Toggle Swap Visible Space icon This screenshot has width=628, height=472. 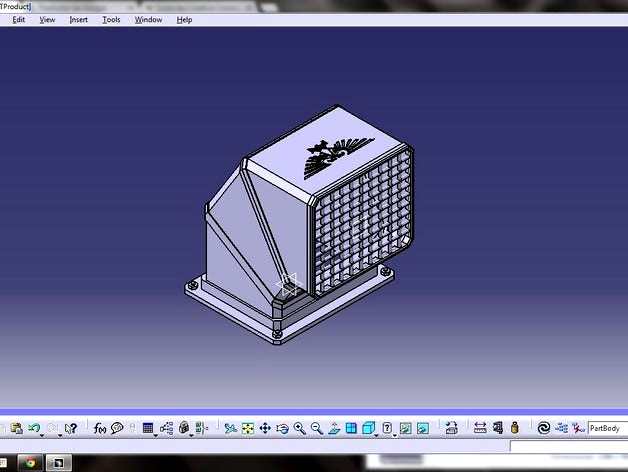click(x=423, y=428)
